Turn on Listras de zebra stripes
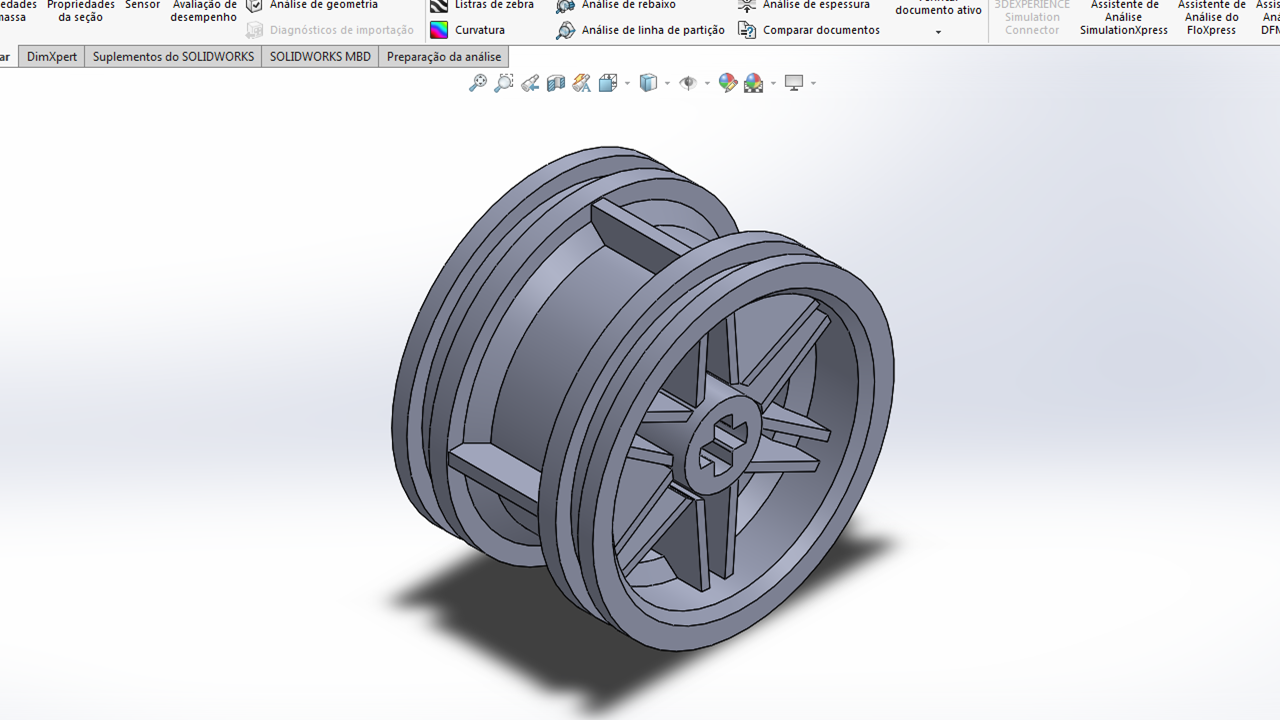 tap(482, 5)
